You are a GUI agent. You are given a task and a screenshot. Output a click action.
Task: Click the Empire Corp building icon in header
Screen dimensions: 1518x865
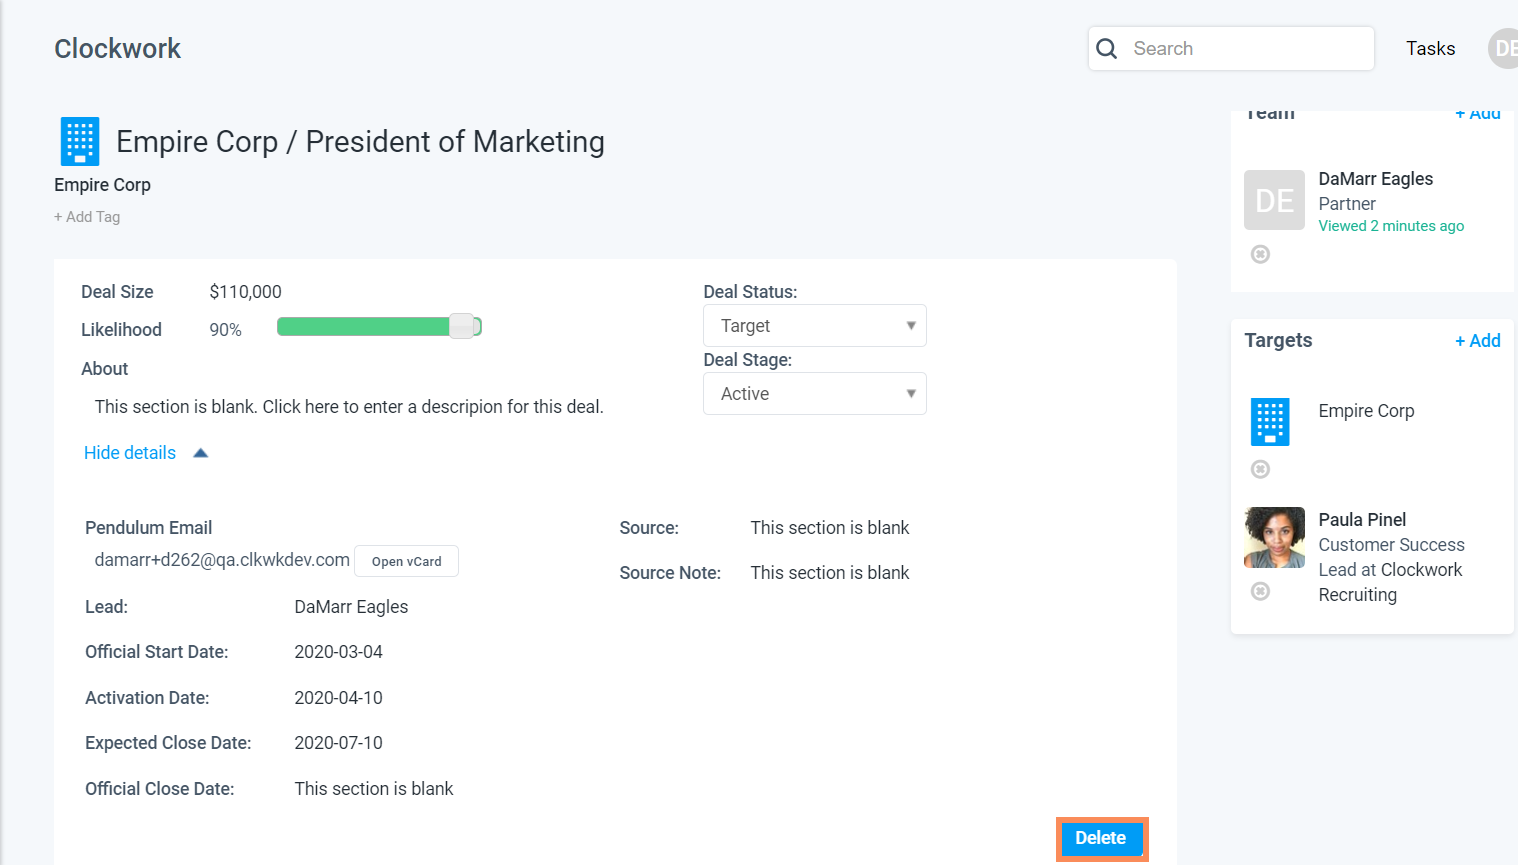[x=80, y=141]
